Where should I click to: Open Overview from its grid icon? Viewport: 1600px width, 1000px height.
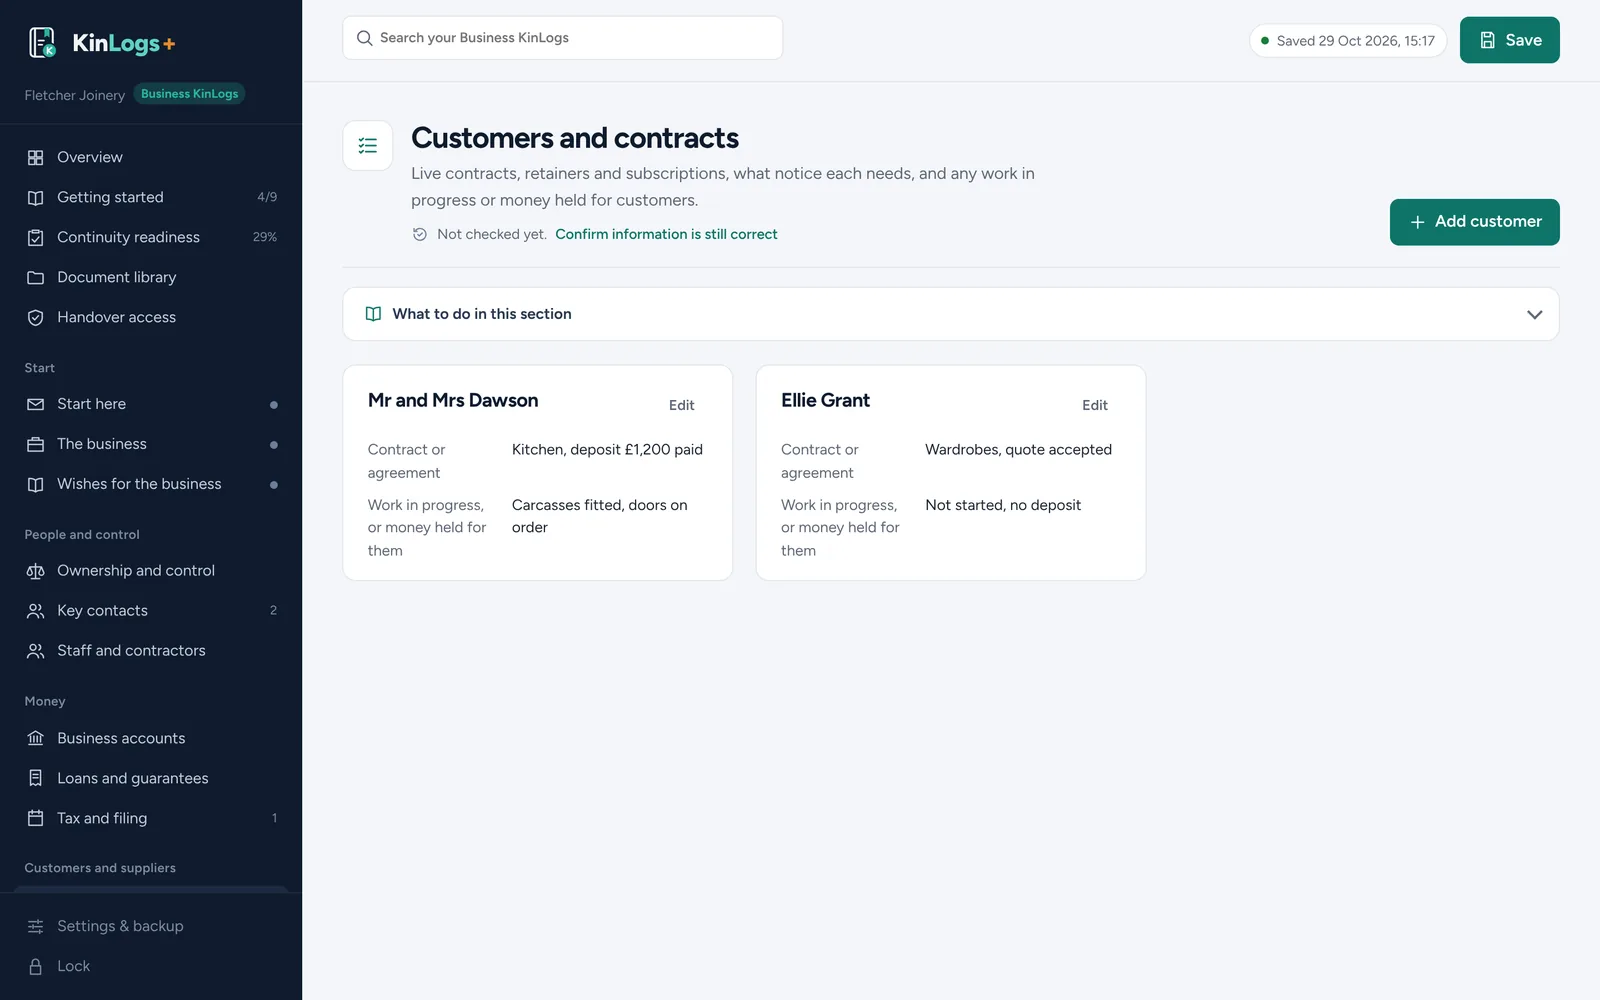[36, 157]
